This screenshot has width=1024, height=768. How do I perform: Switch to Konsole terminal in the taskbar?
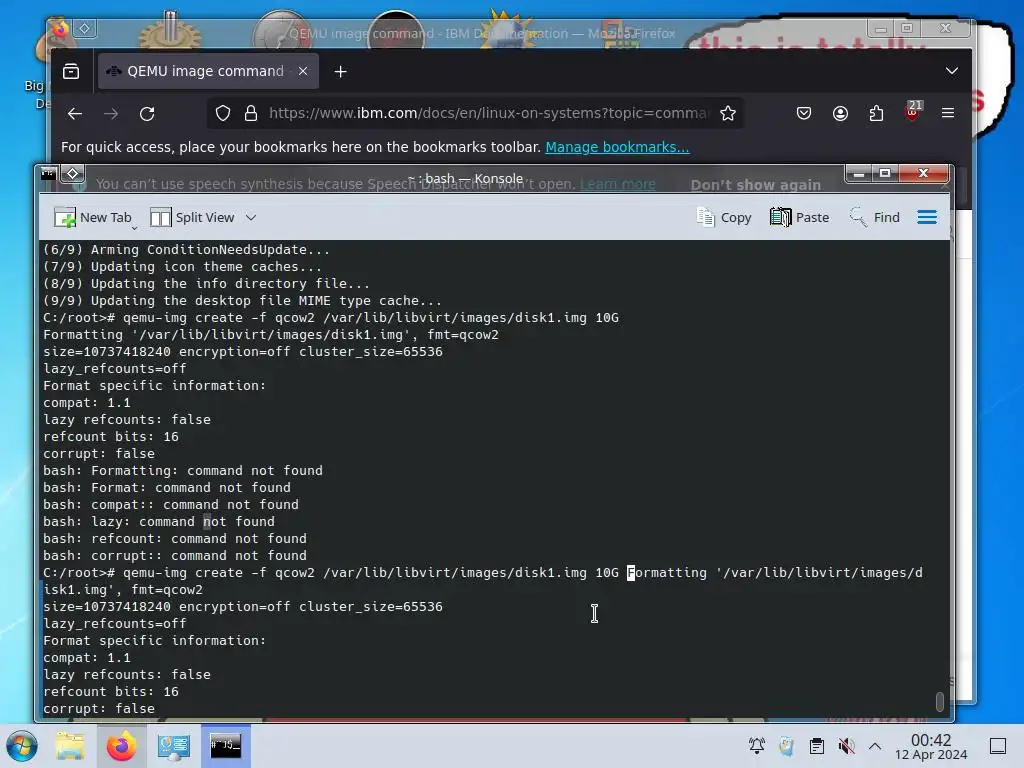click(225, 746)
